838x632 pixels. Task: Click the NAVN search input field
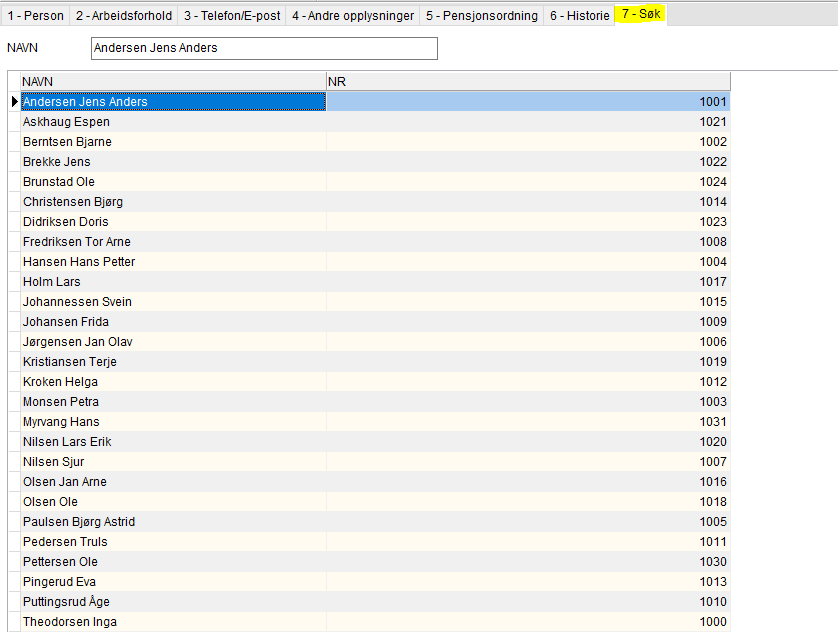pyautogui.click(x=264, y=48)
